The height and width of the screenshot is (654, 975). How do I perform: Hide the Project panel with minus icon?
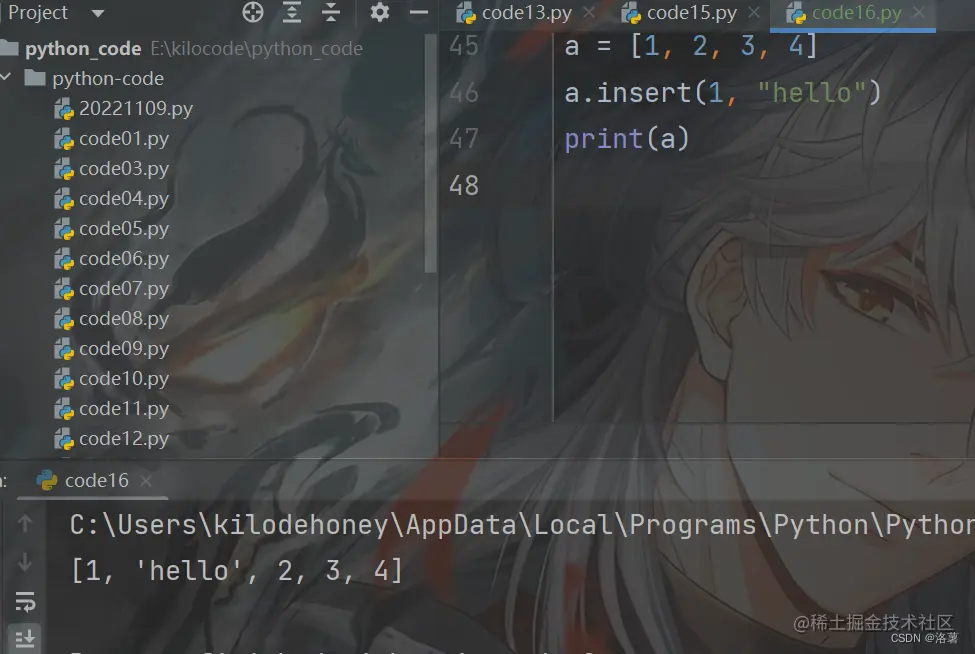(418, 12)
